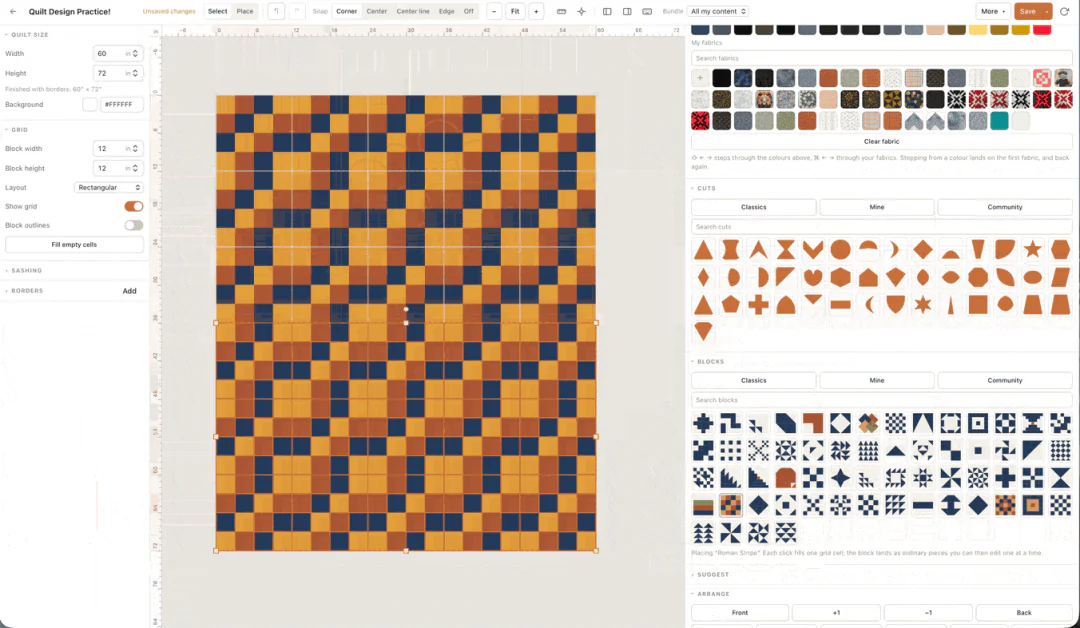Pick the concentric orange square block
This screenshot has height=628, width=1080.
coord(1032,505)
